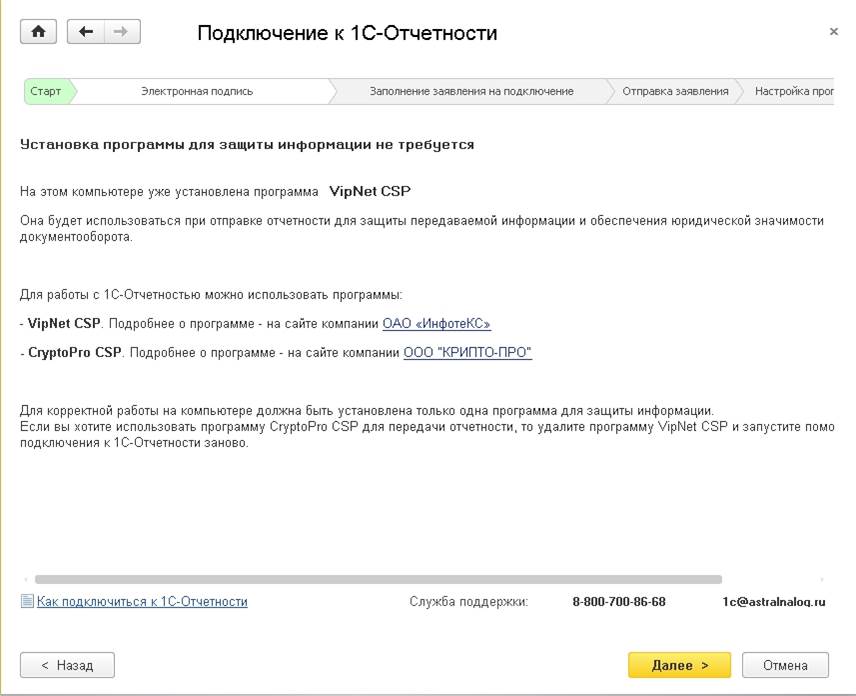
Task: Go back with the left arrow button
Action: pos(86,32)
